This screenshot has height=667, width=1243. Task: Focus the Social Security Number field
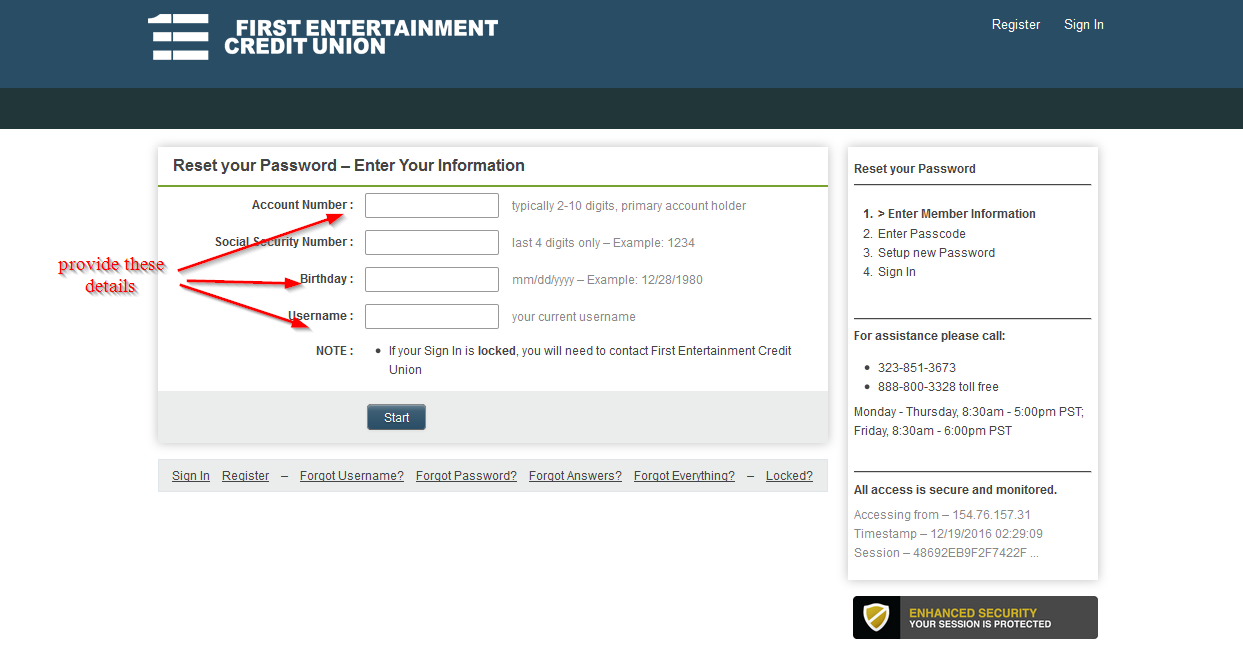432,243
